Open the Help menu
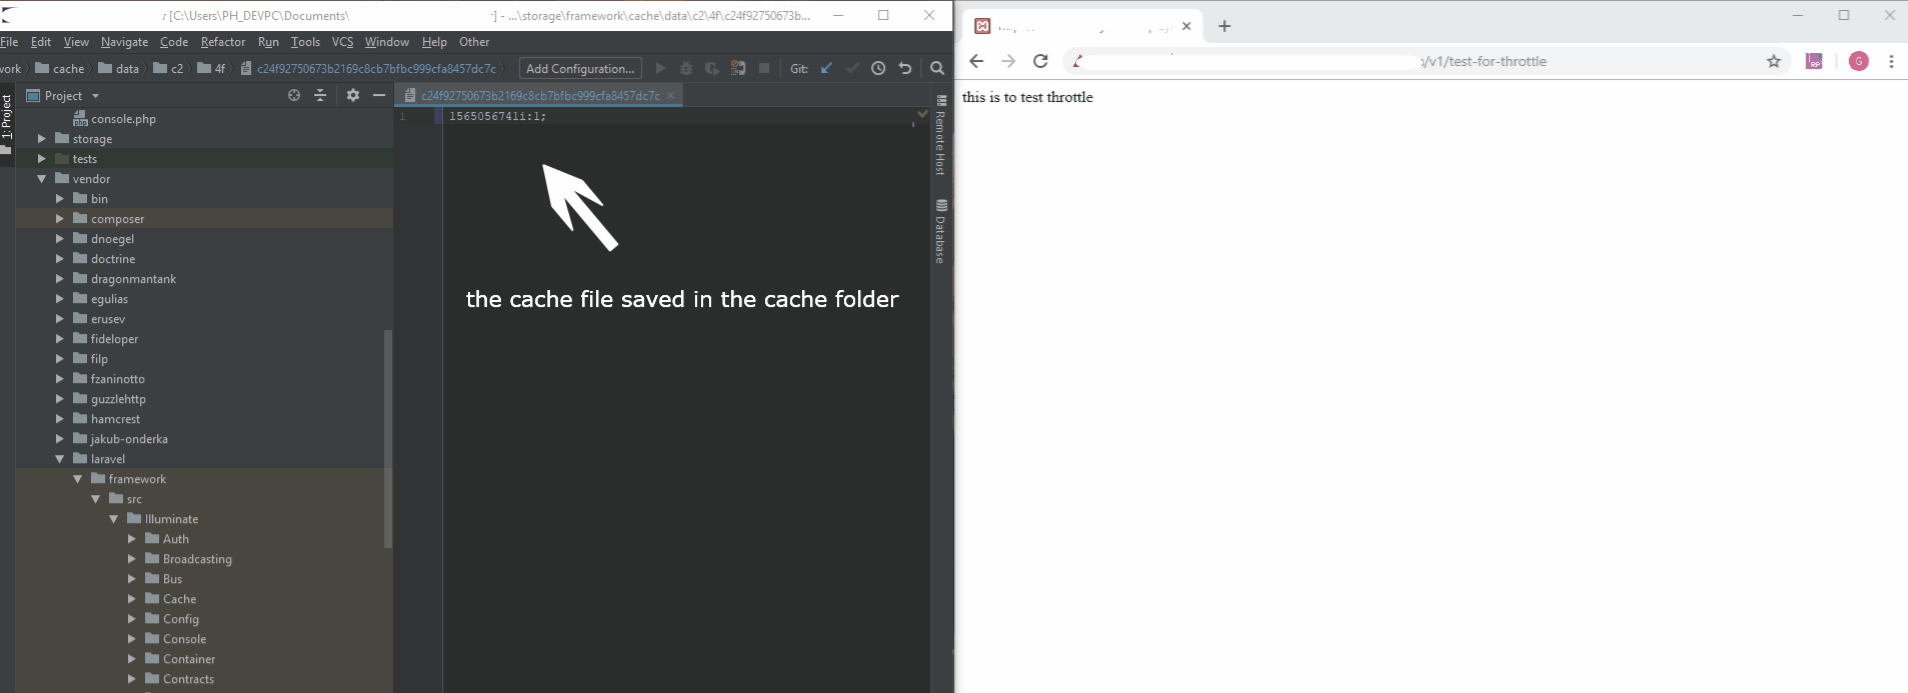This screenshot has height=693, width=1908. click(x=434, y=42)
